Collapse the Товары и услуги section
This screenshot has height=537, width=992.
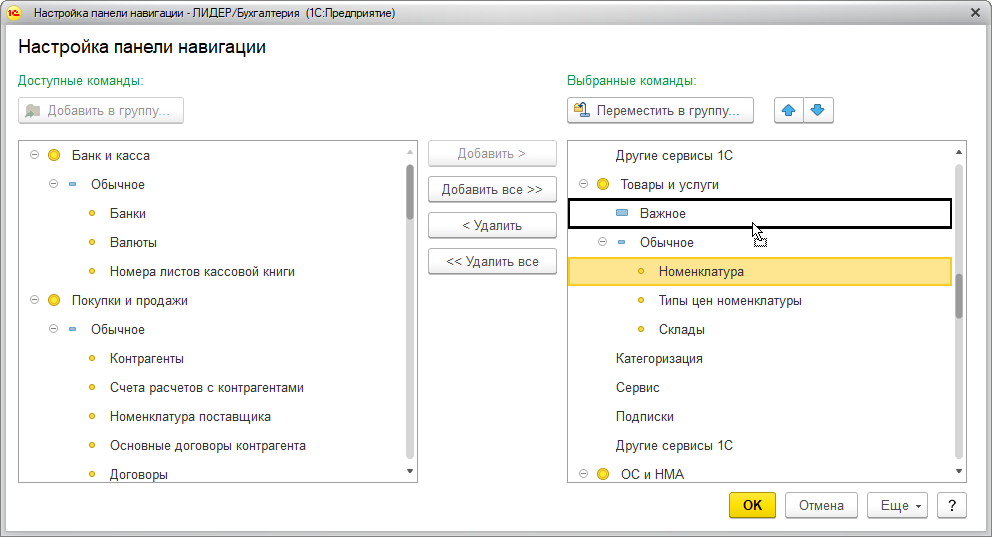point(583,184)
